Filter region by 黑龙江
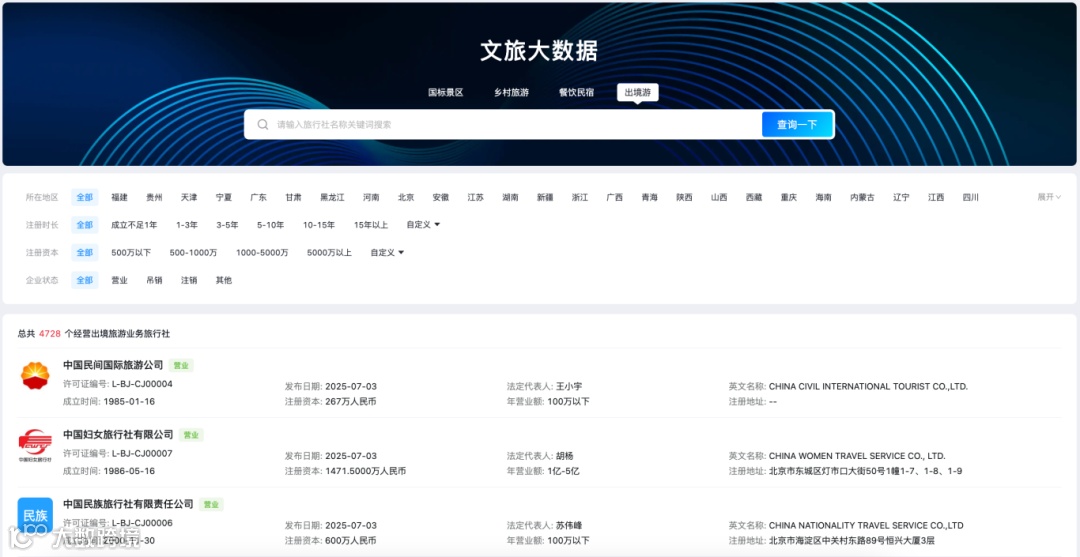 pyautogui.click(x=332, y=197)
